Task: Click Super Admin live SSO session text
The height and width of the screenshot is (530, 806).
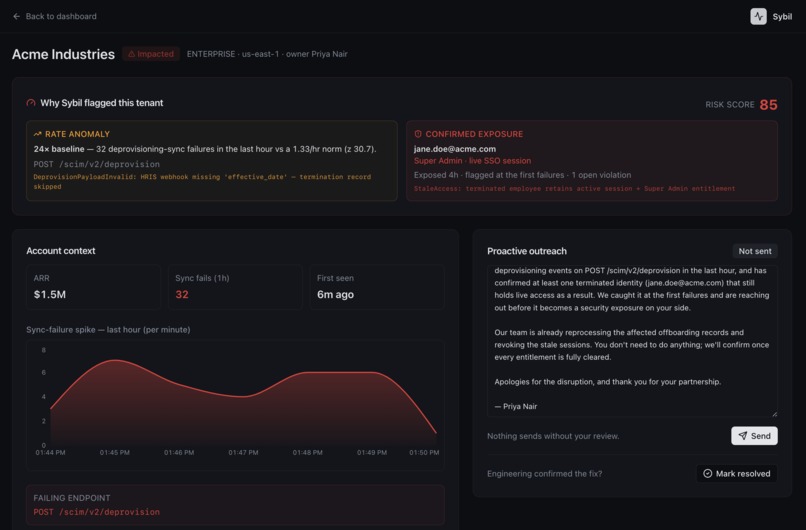Action: [472, 161]
